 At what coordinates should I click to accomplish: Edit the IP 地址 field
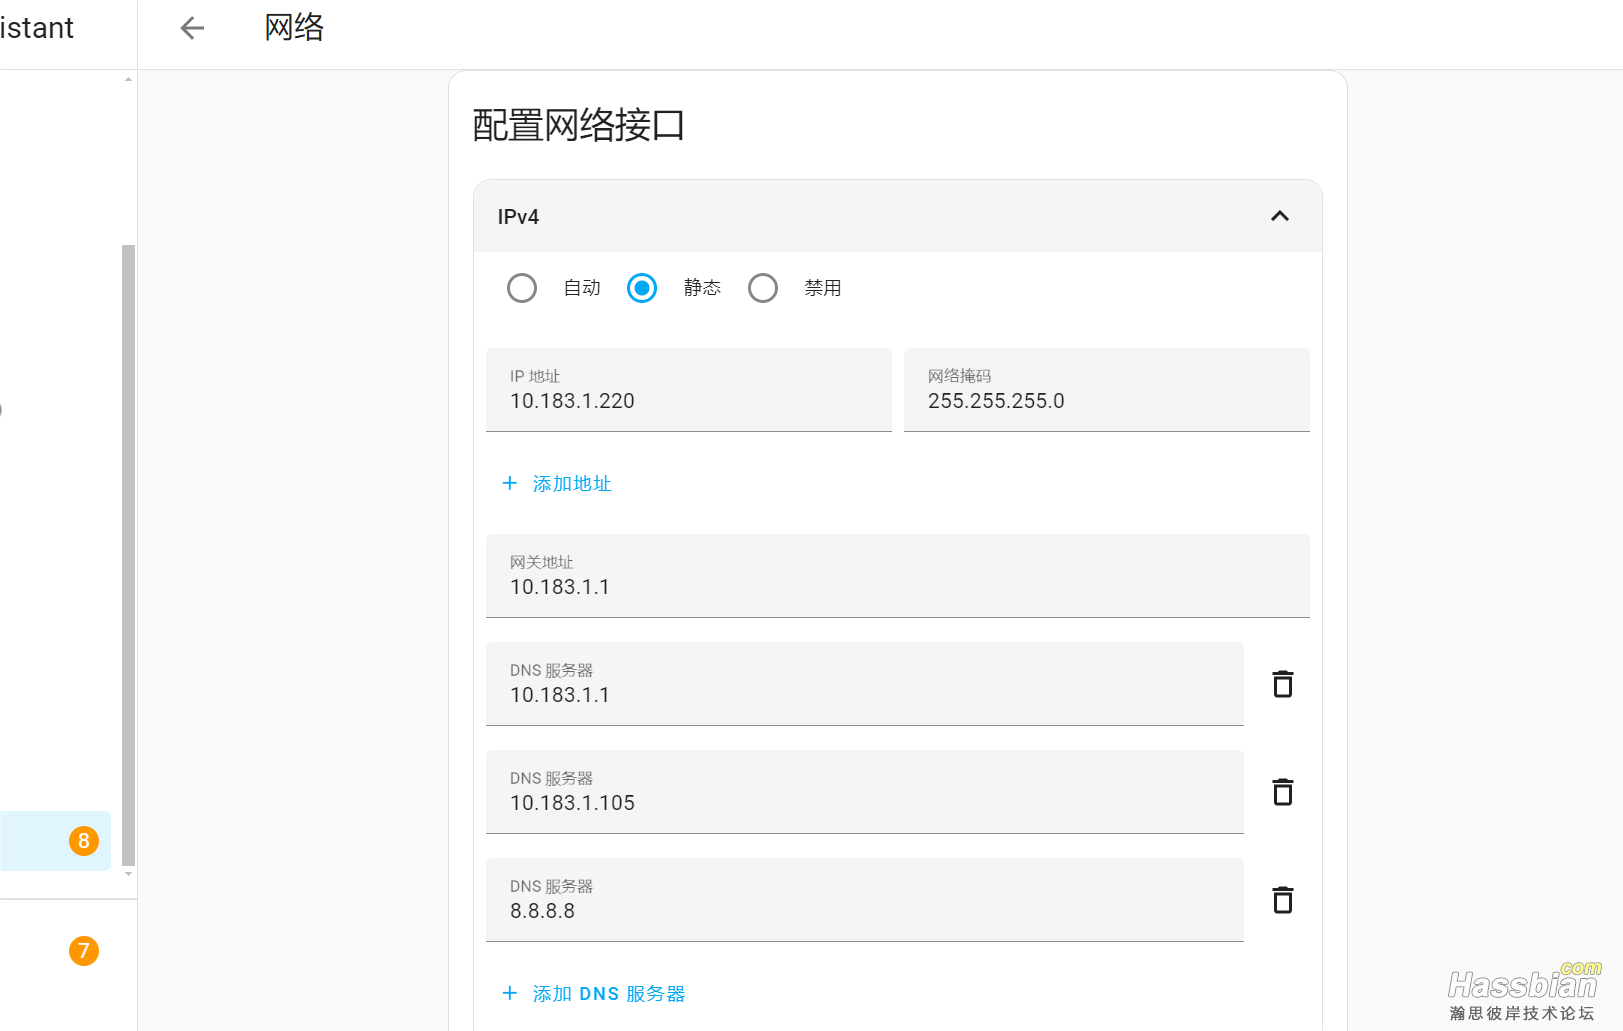(x=689, y=390)
